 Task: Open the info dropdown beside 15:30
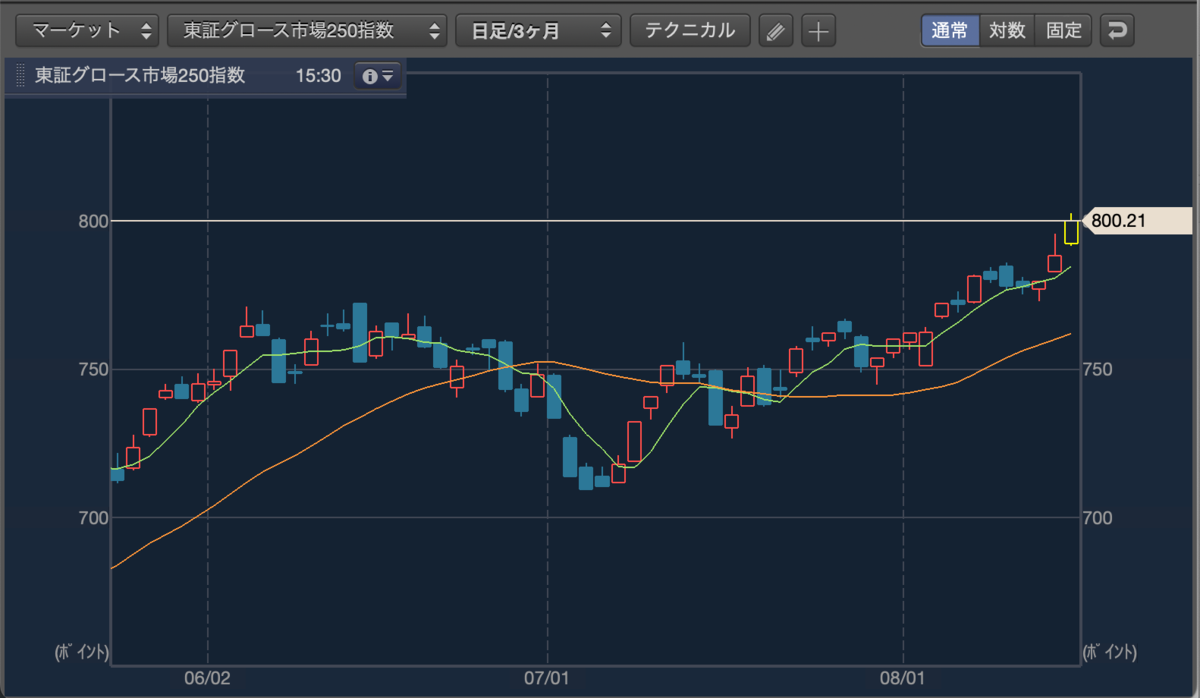[378, 76]
